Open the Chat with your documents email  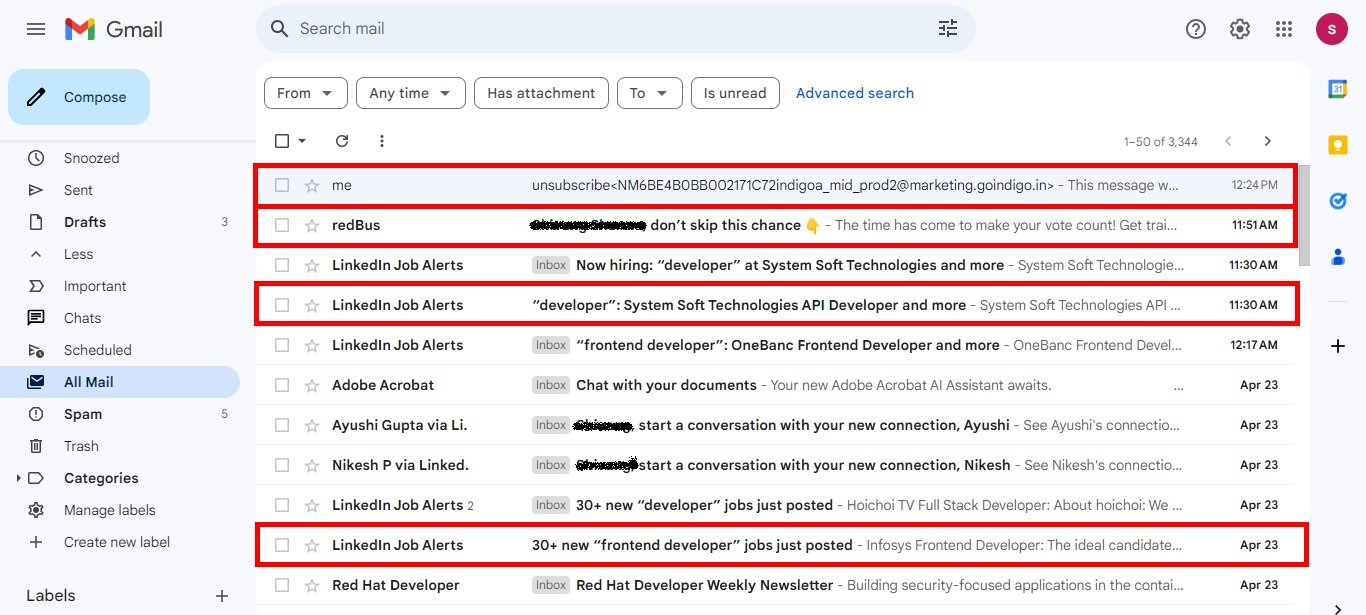click(774, 385)
